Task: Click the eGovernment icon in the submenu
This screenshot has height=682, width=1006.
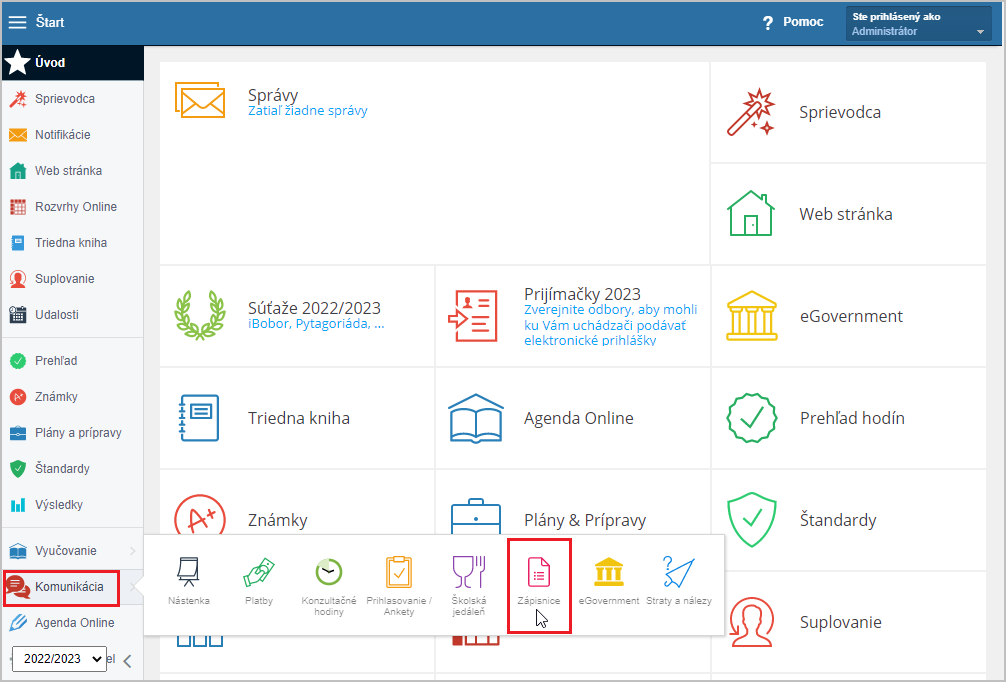Action: (x=609, y=573)
